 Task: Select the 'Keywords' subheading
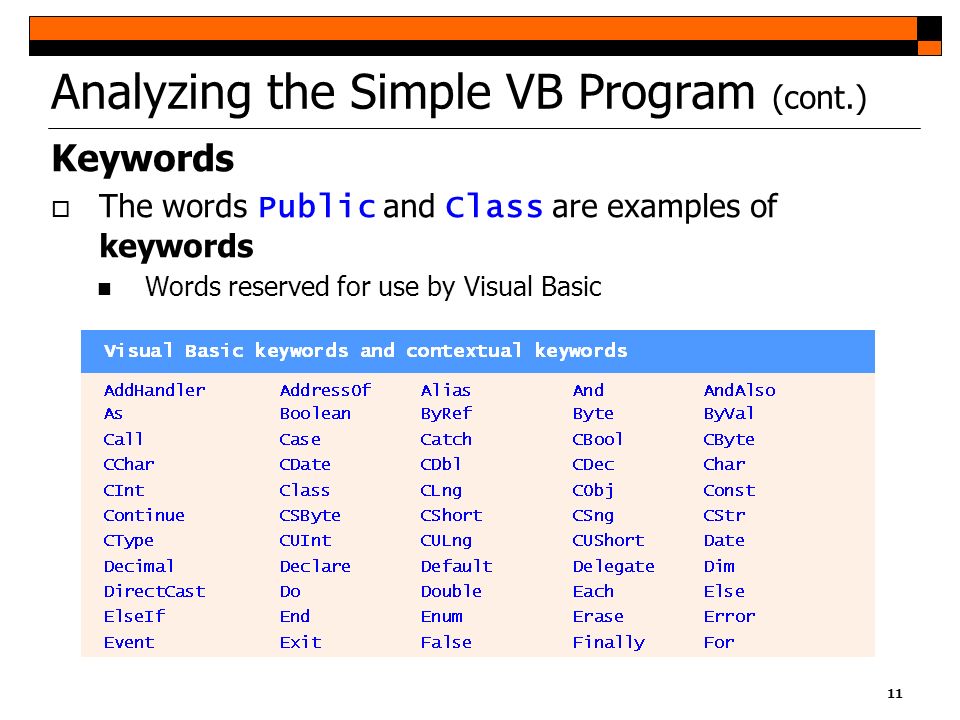point(143,159)
